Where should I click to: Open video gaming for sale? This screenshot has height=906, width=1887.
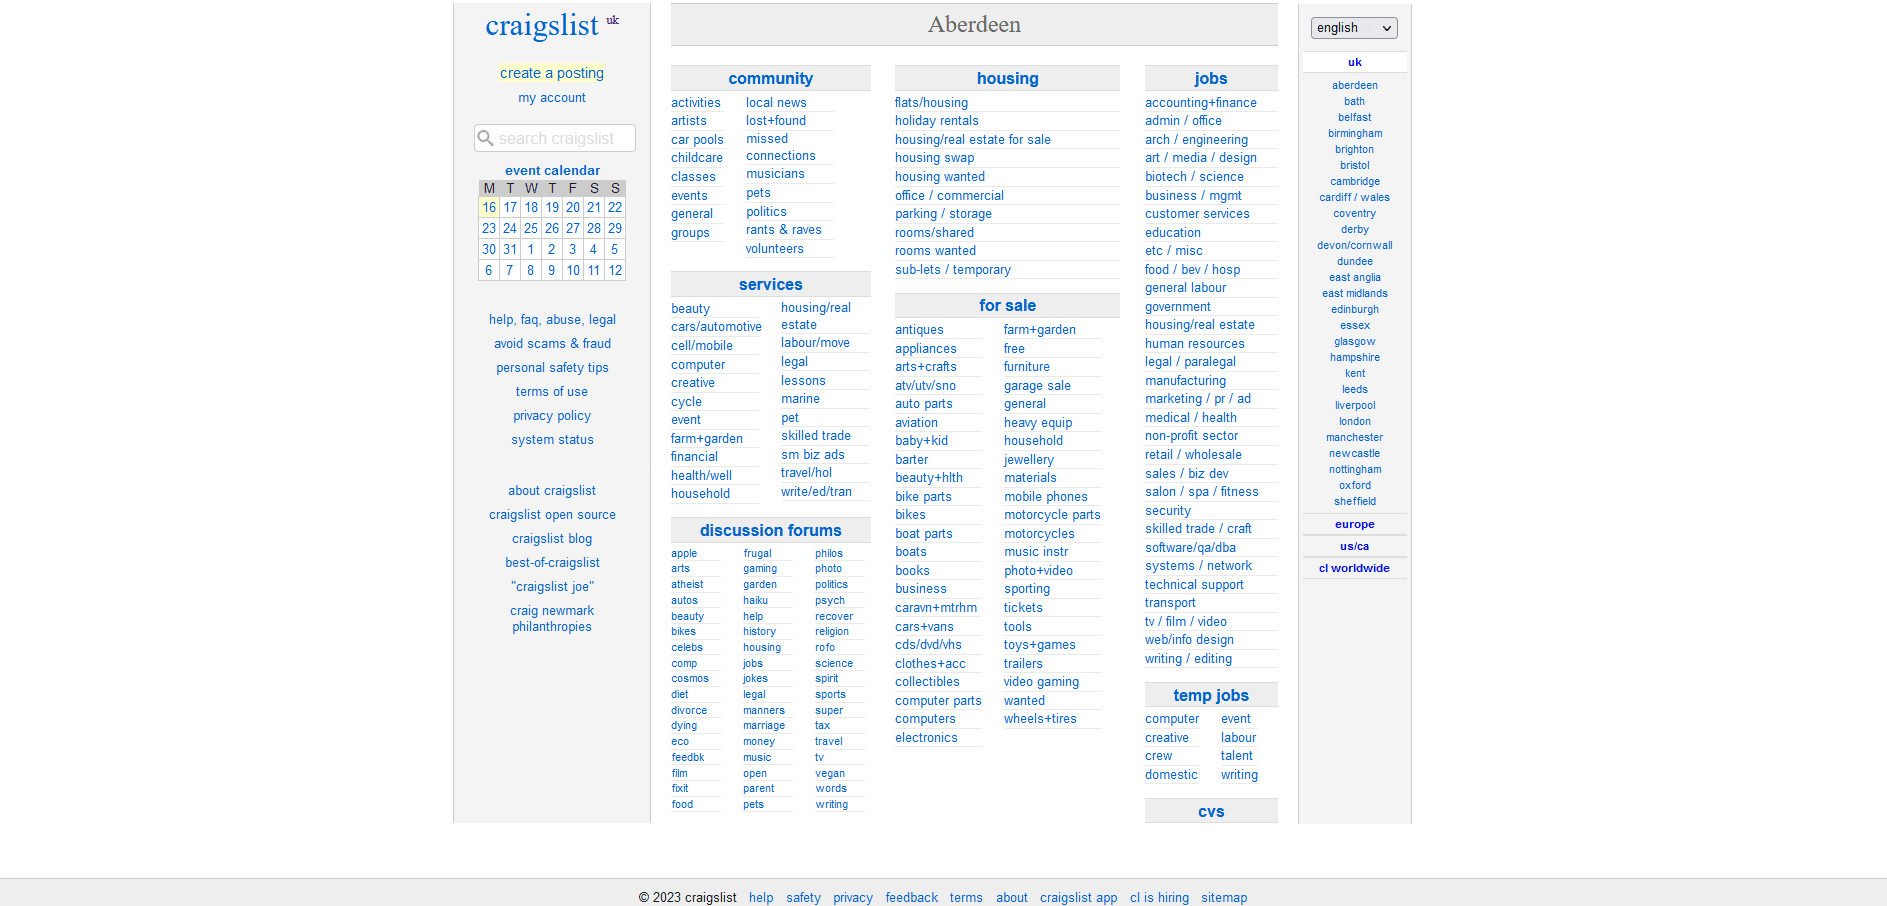tap(1041, 682)
